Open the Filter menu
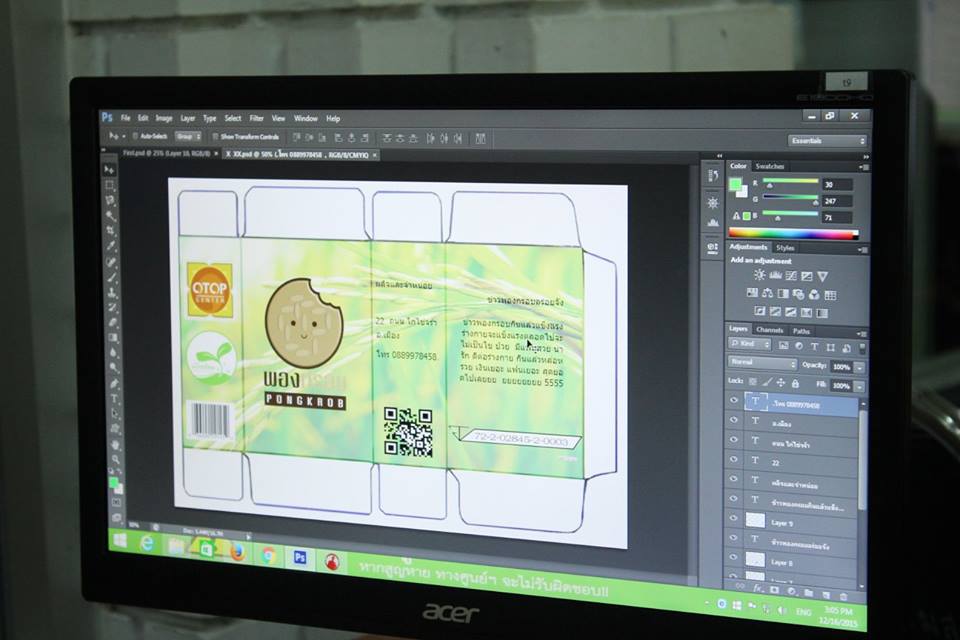This screenshot has width=960, height=640. 257,118
